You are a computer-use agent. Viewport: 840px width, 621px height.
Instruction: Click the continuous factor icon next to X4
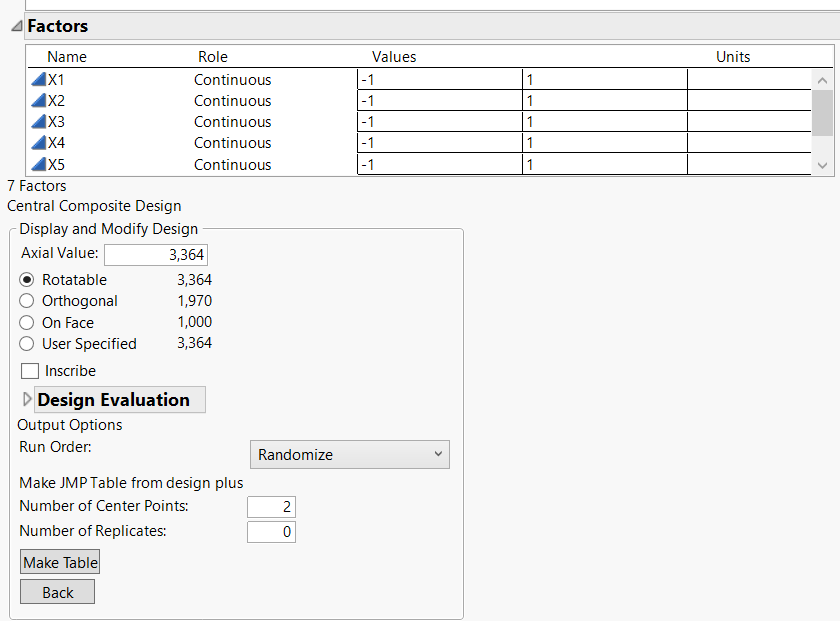(x=39, y=143)
